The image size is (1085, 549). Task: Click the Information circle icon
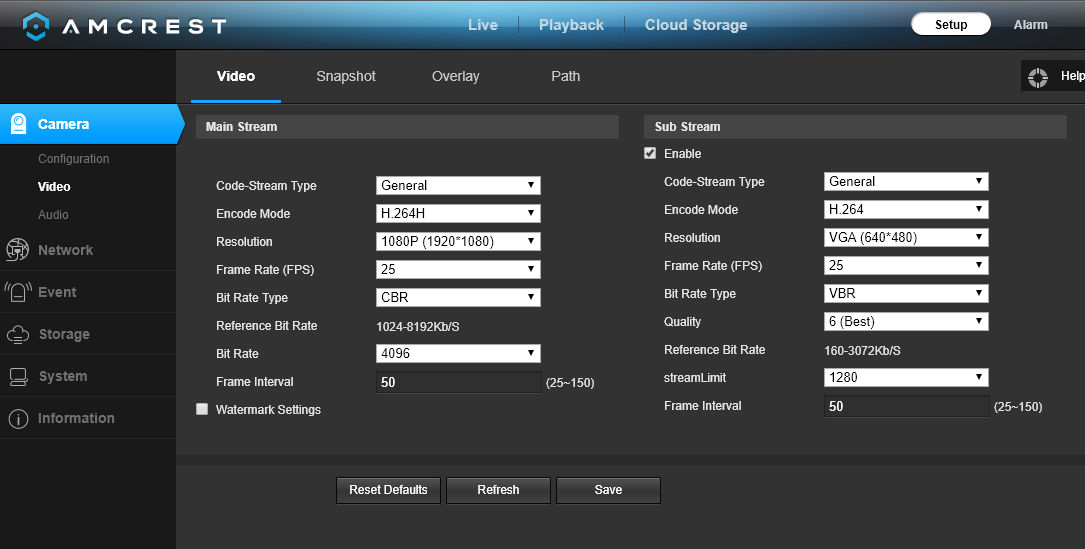tap(18, 418)
